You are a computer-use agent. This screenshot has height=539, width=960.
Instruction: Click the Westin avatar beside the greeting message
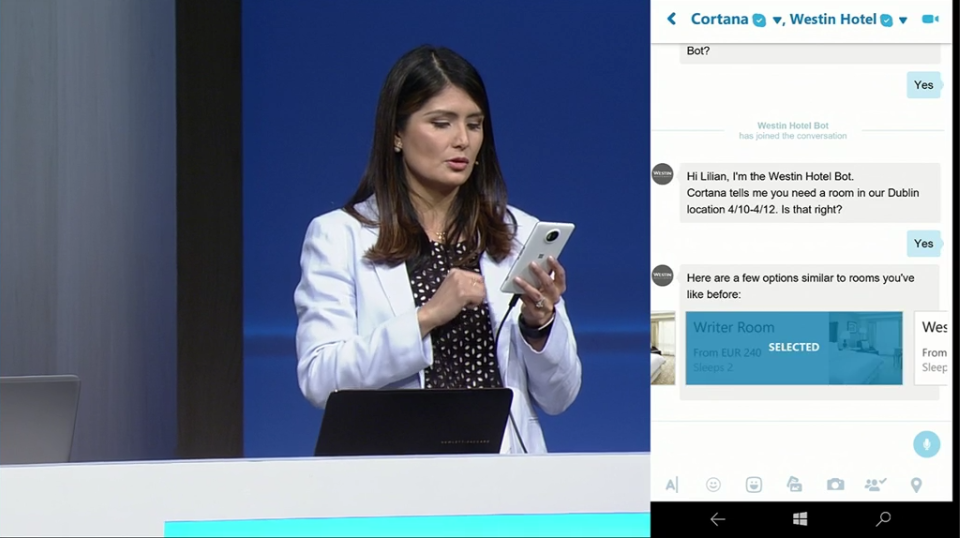662,174
